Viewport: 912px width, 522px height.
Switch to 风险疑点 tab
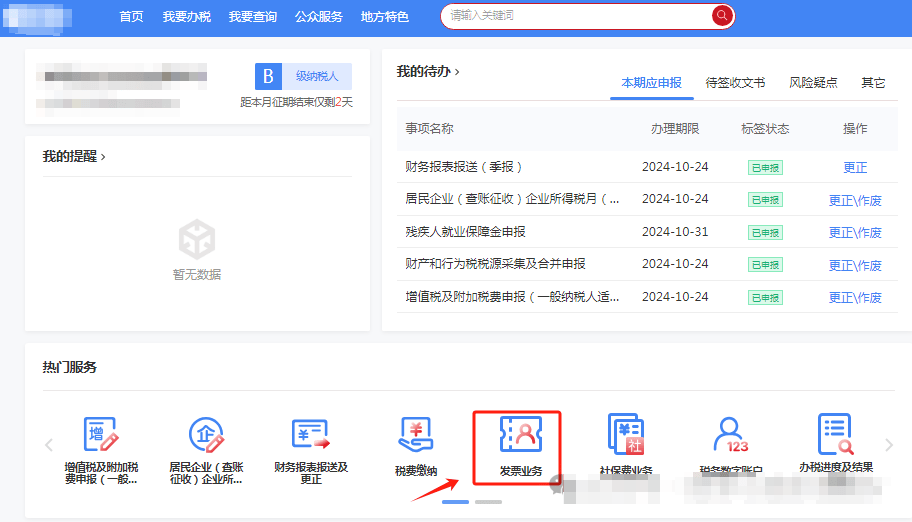pos(813,83)
